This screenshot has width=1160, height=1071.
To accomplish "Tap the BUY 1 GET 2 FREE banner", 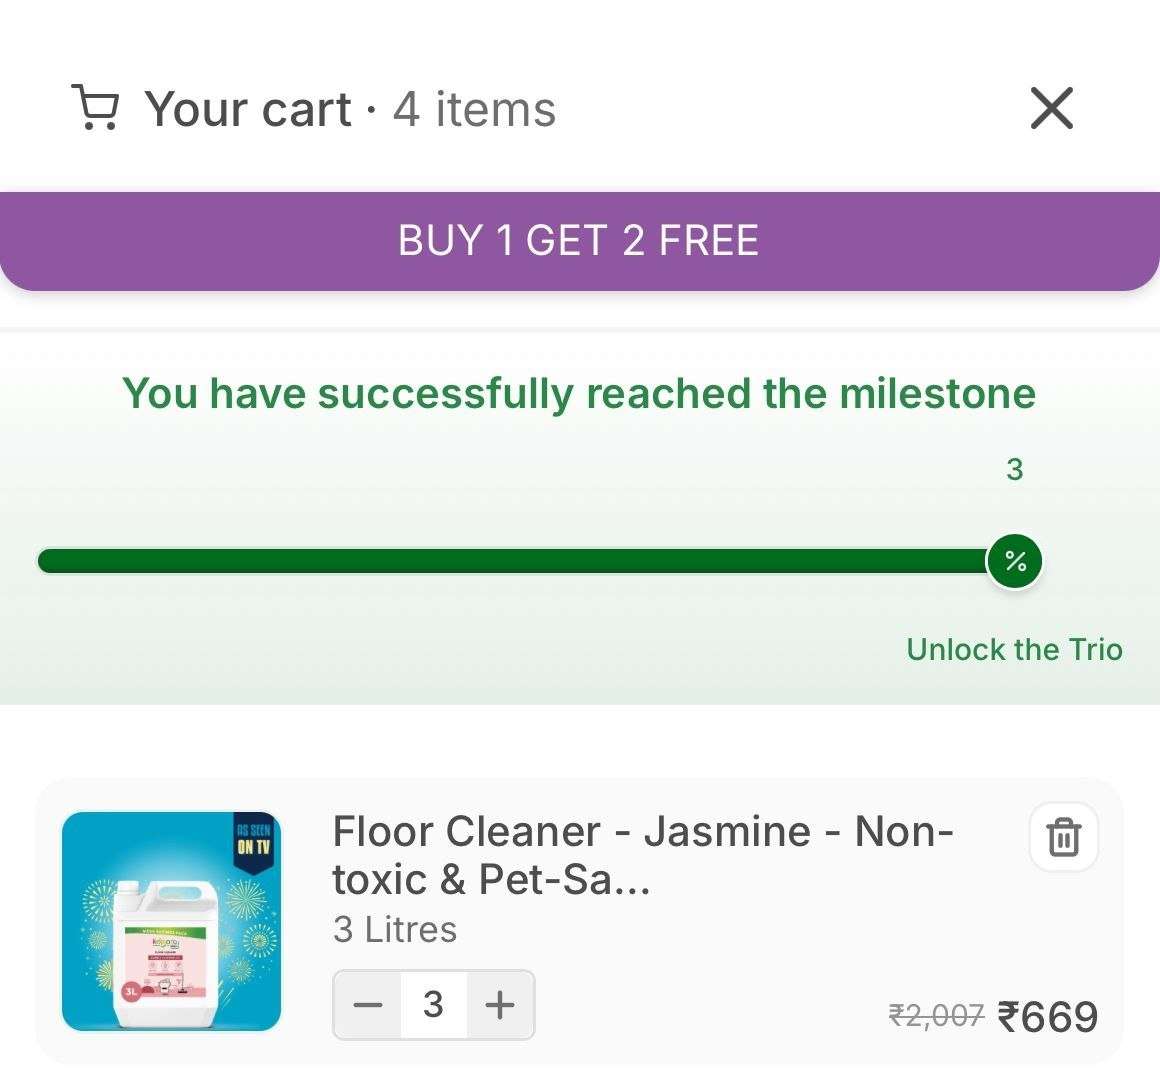I will pos(579,241).
